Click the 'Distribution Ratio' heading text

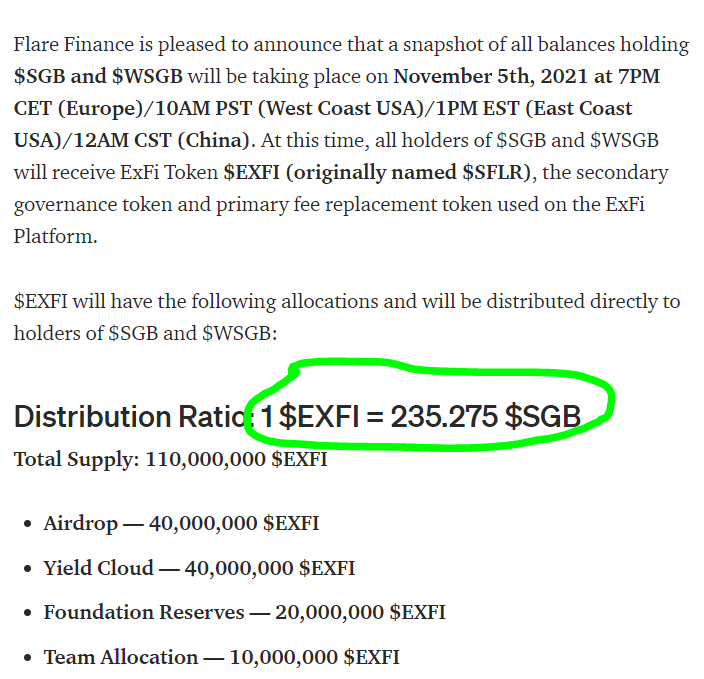coord(134,416)
